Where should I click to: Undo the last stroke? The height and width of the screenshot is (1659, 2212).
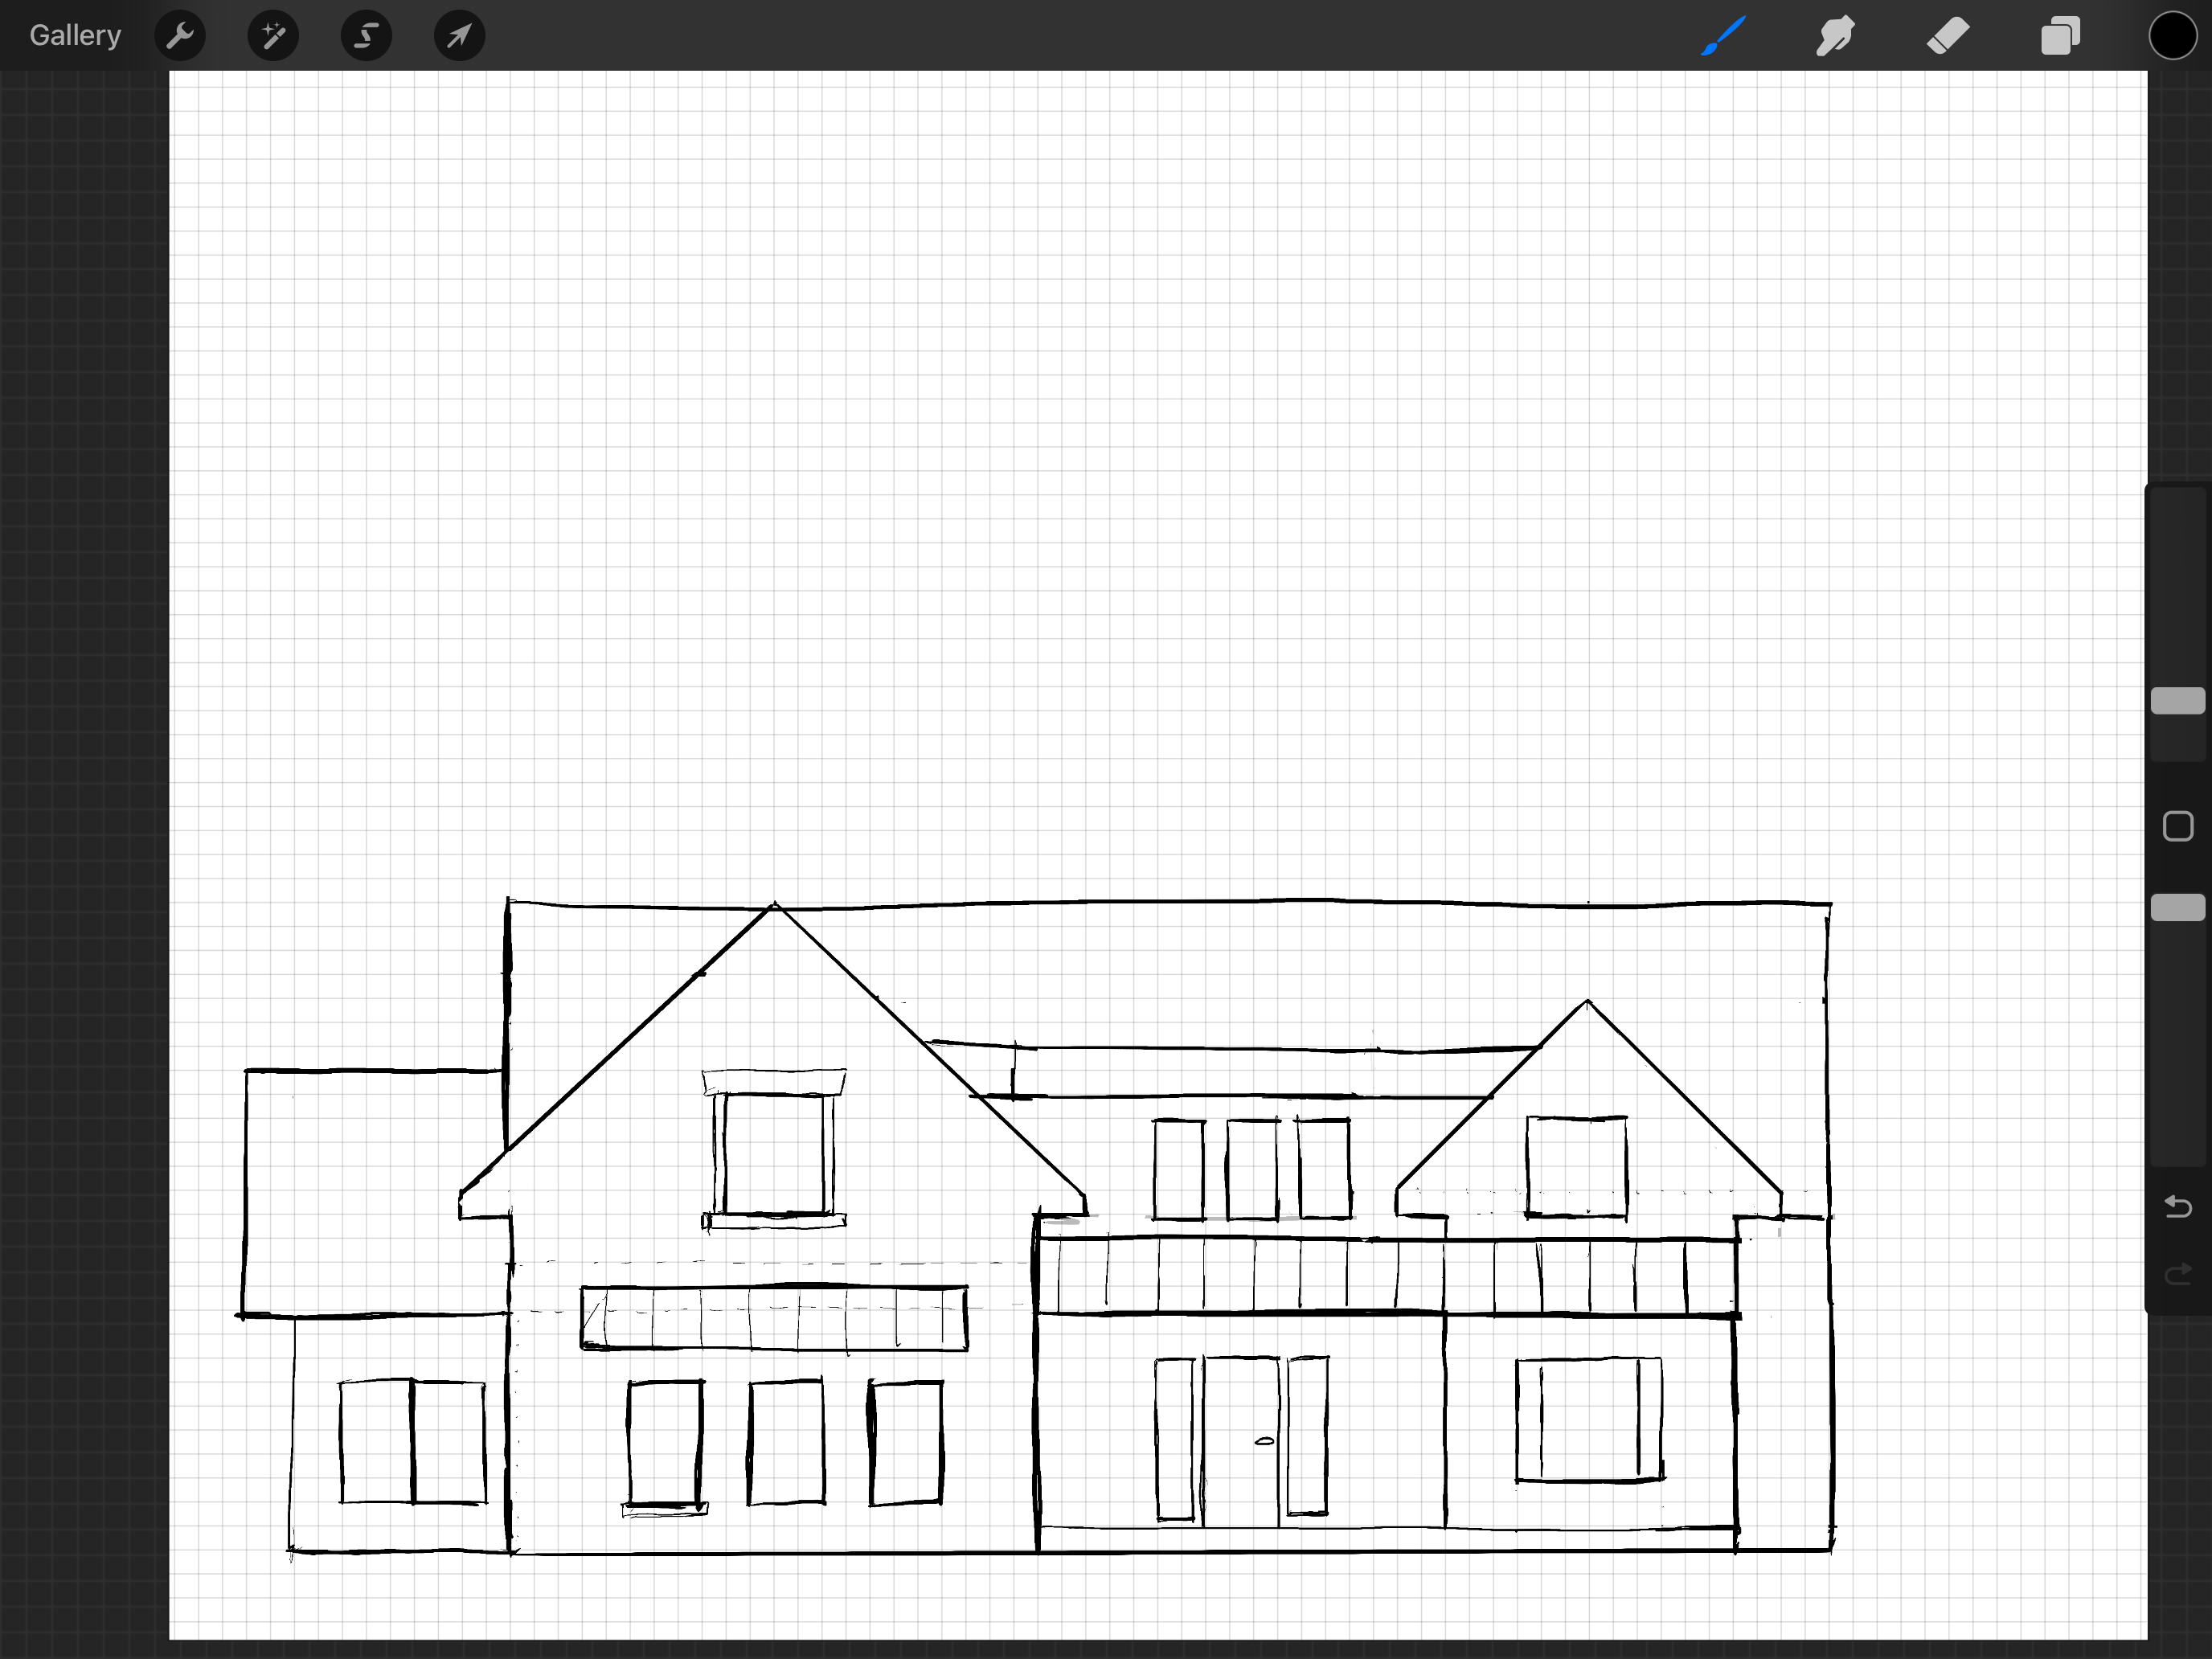point(2178,1207)
